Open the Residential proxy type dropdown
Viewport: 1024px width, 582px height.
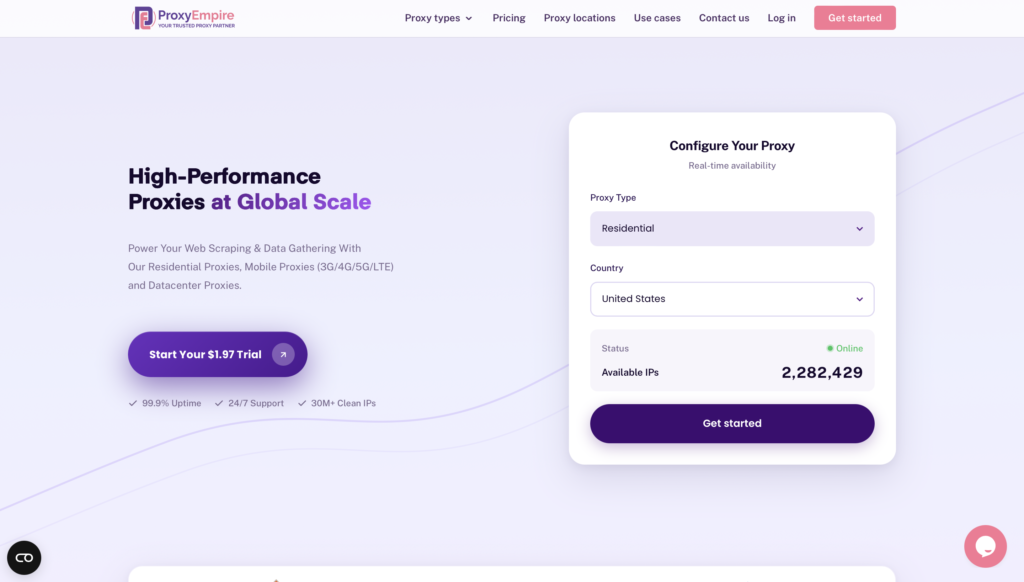(x=732, y=229)
